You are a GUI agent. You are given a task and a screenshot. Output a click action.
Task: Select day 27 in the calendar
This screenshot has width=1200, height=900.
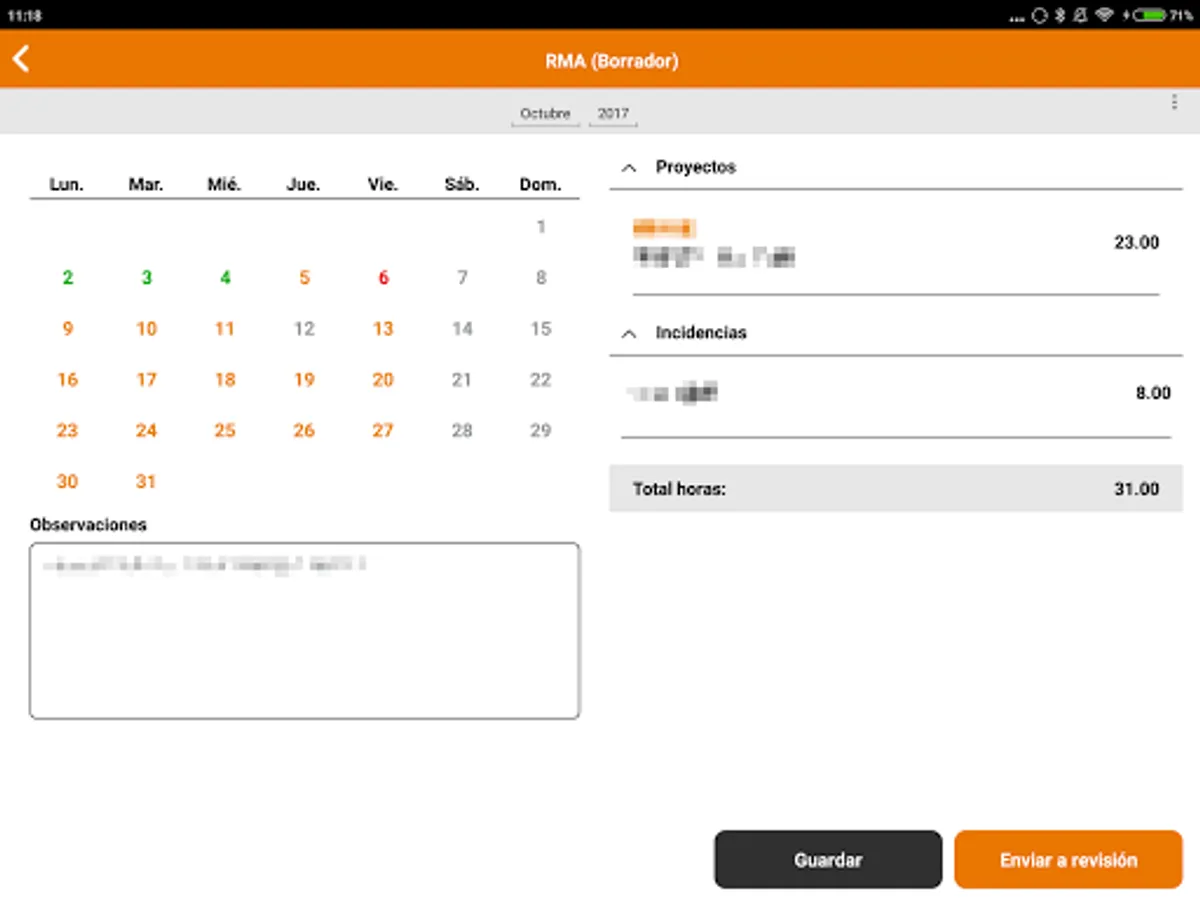pyautogui.click(x=383, y=431)
